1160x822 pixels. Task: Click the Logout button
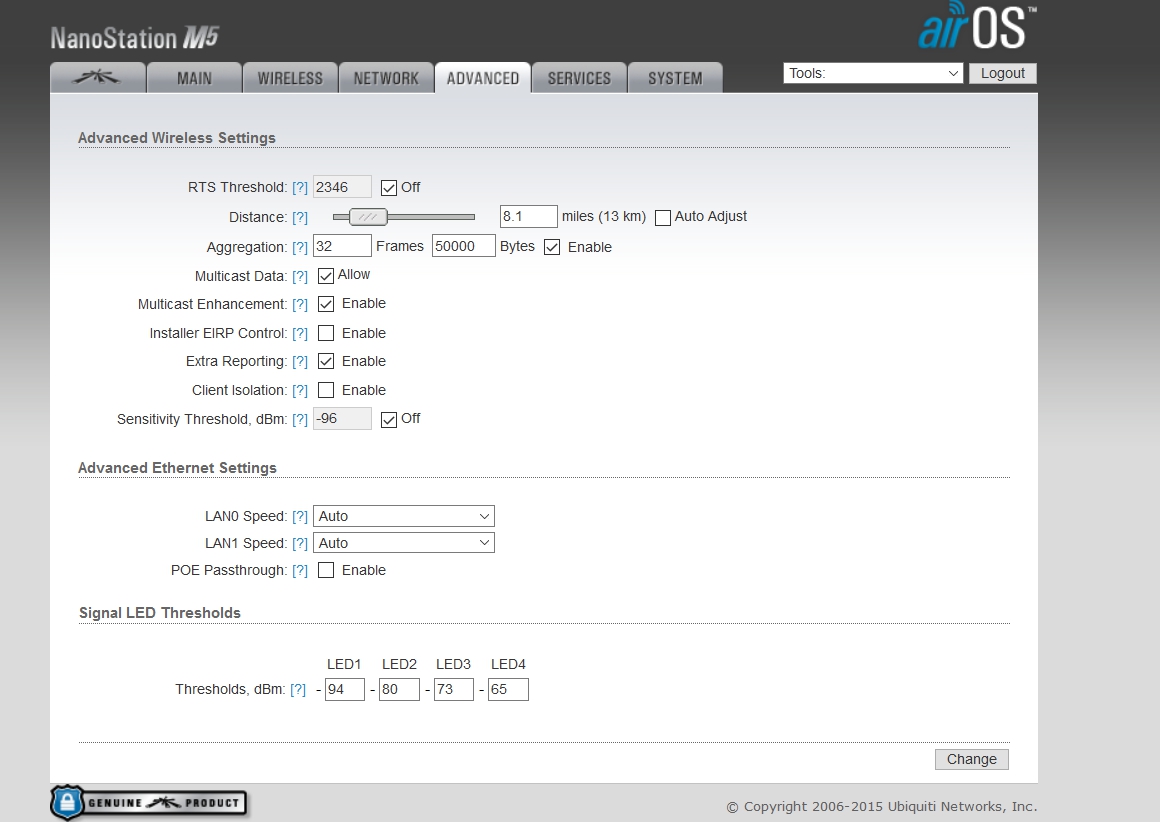(x=1002, y=73)
